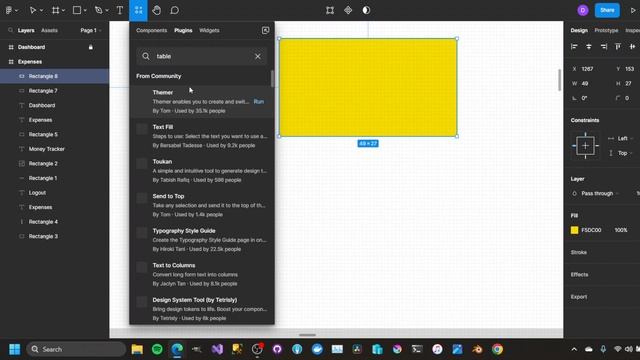The height and width of the screenshot is (360, 640).
Task: Select the Hand tool
Action: (157, 10)
